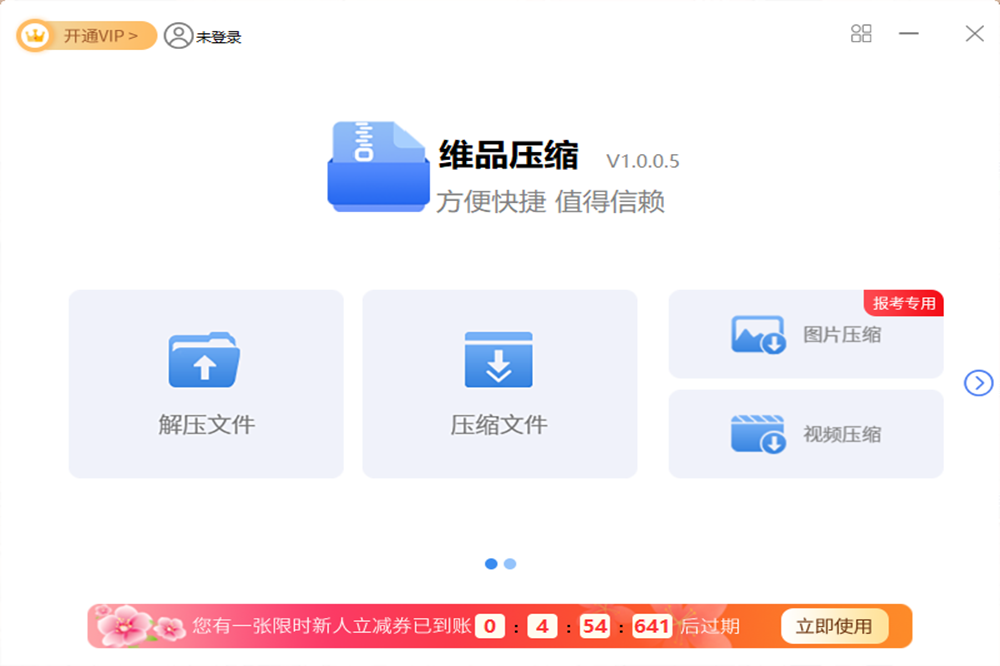Click the blue zip-folder app logo
Viewport: 1000px width, 666px height.
coord(378,166)
